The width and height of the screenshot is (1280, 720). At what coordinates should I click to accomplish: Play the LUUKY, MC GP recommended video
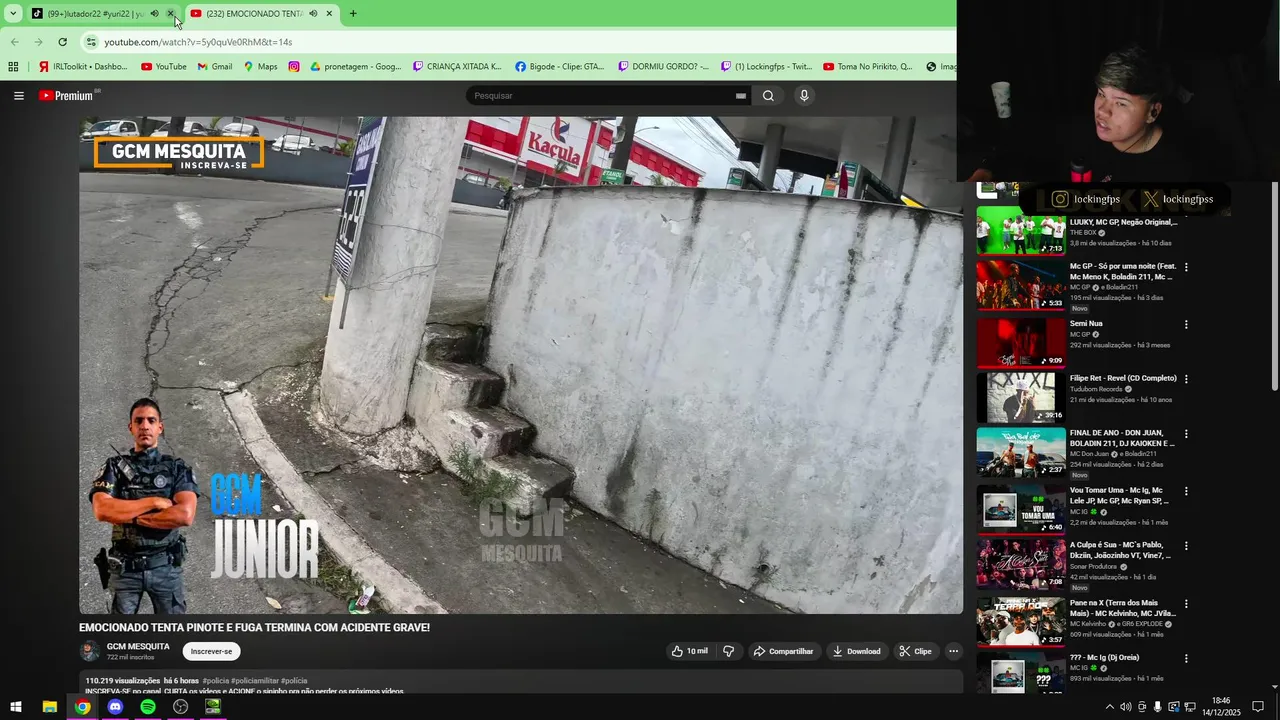[1021, 231]
